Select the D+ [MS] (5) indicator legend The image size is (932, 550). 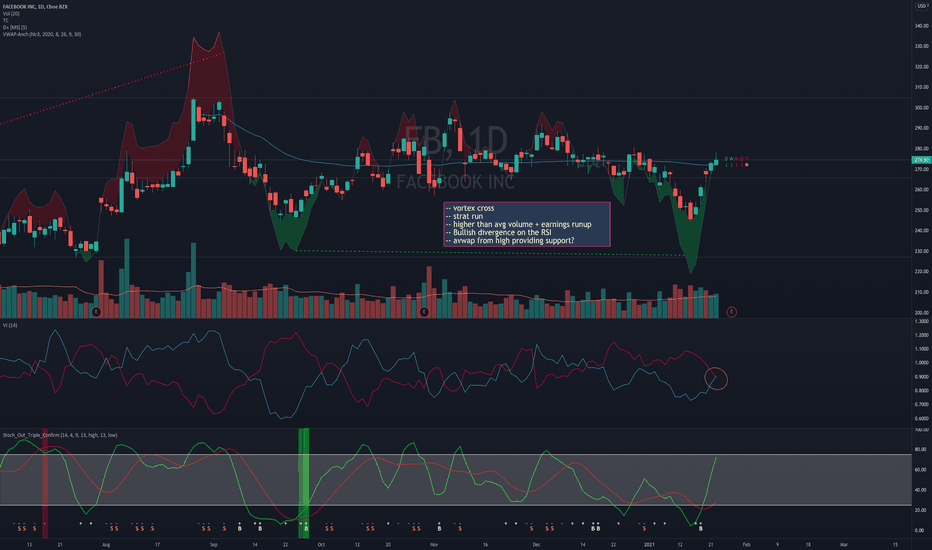pyautogui.click(x=15, y=27)
